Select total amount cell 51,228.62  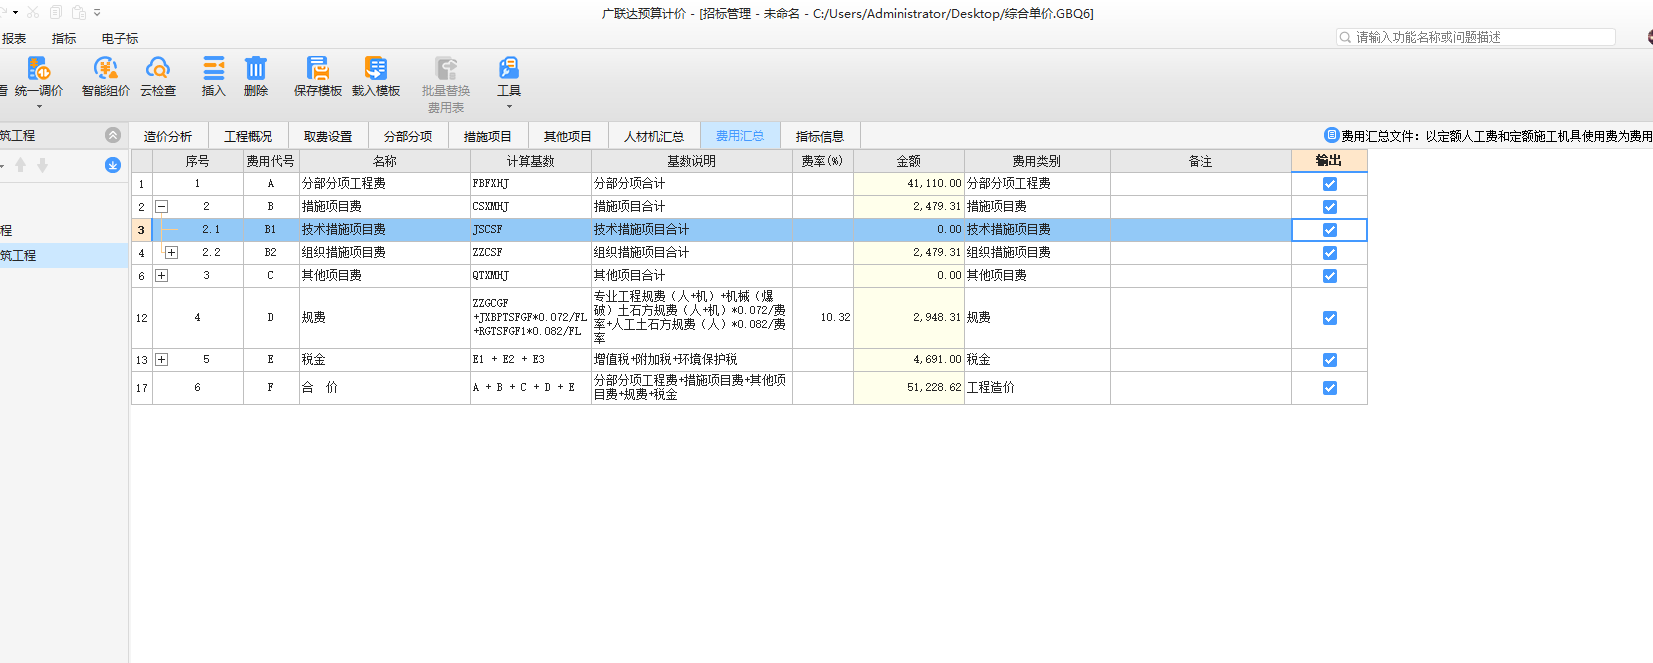point(908,388)
